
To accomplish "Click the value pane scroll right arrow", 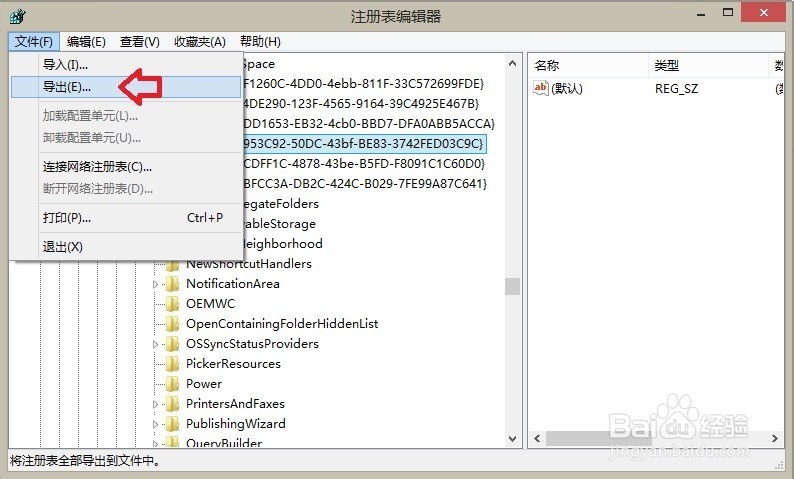I will [x=775, y=438].
